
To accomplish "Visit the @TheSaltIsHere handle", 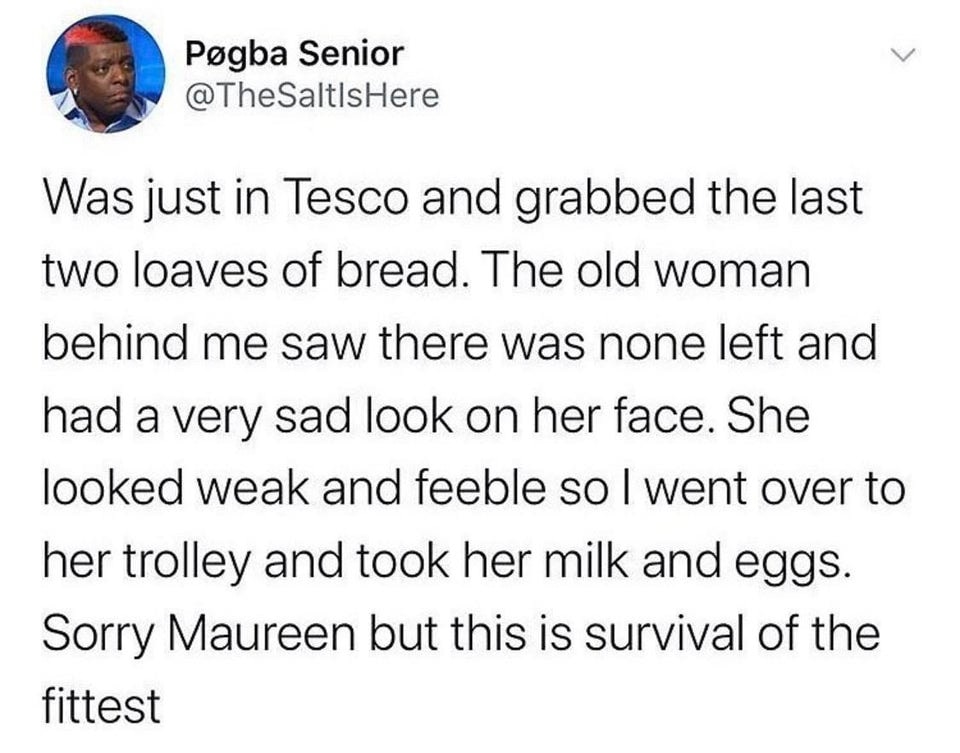I will click(312, 95).
